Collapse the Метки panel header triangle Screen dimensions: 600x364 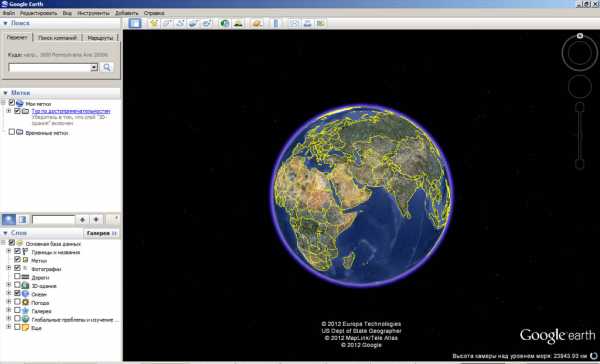[5, 93]
